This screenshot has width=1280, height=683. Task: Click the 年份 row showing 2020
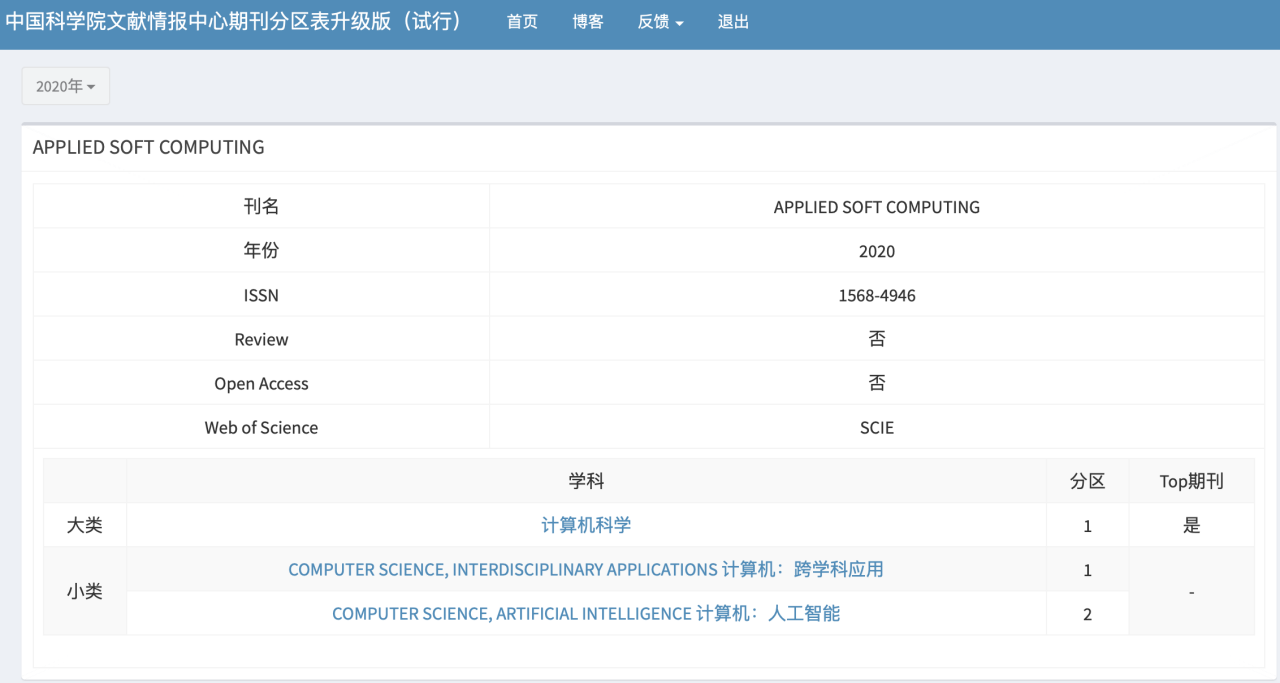coord(876,250)
